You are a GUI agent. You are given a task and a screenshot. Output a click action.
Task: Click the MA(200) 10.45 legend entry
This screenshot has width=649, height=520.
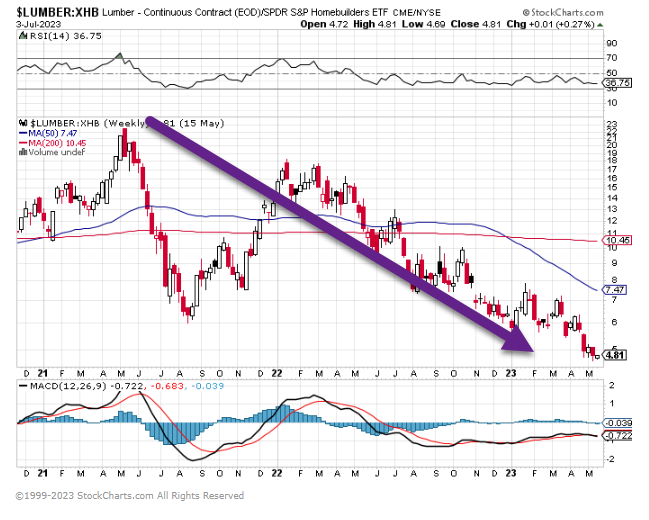(x=53, y=143)
